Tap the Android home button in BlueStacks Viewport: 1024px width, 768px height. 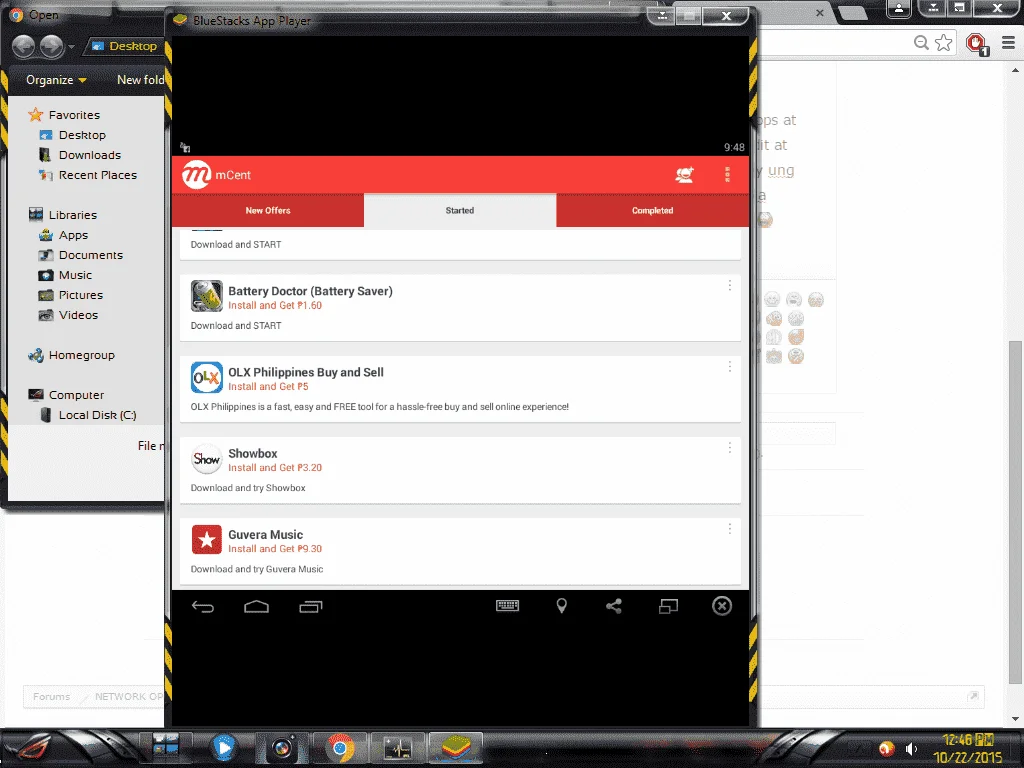tap(257, 607)
